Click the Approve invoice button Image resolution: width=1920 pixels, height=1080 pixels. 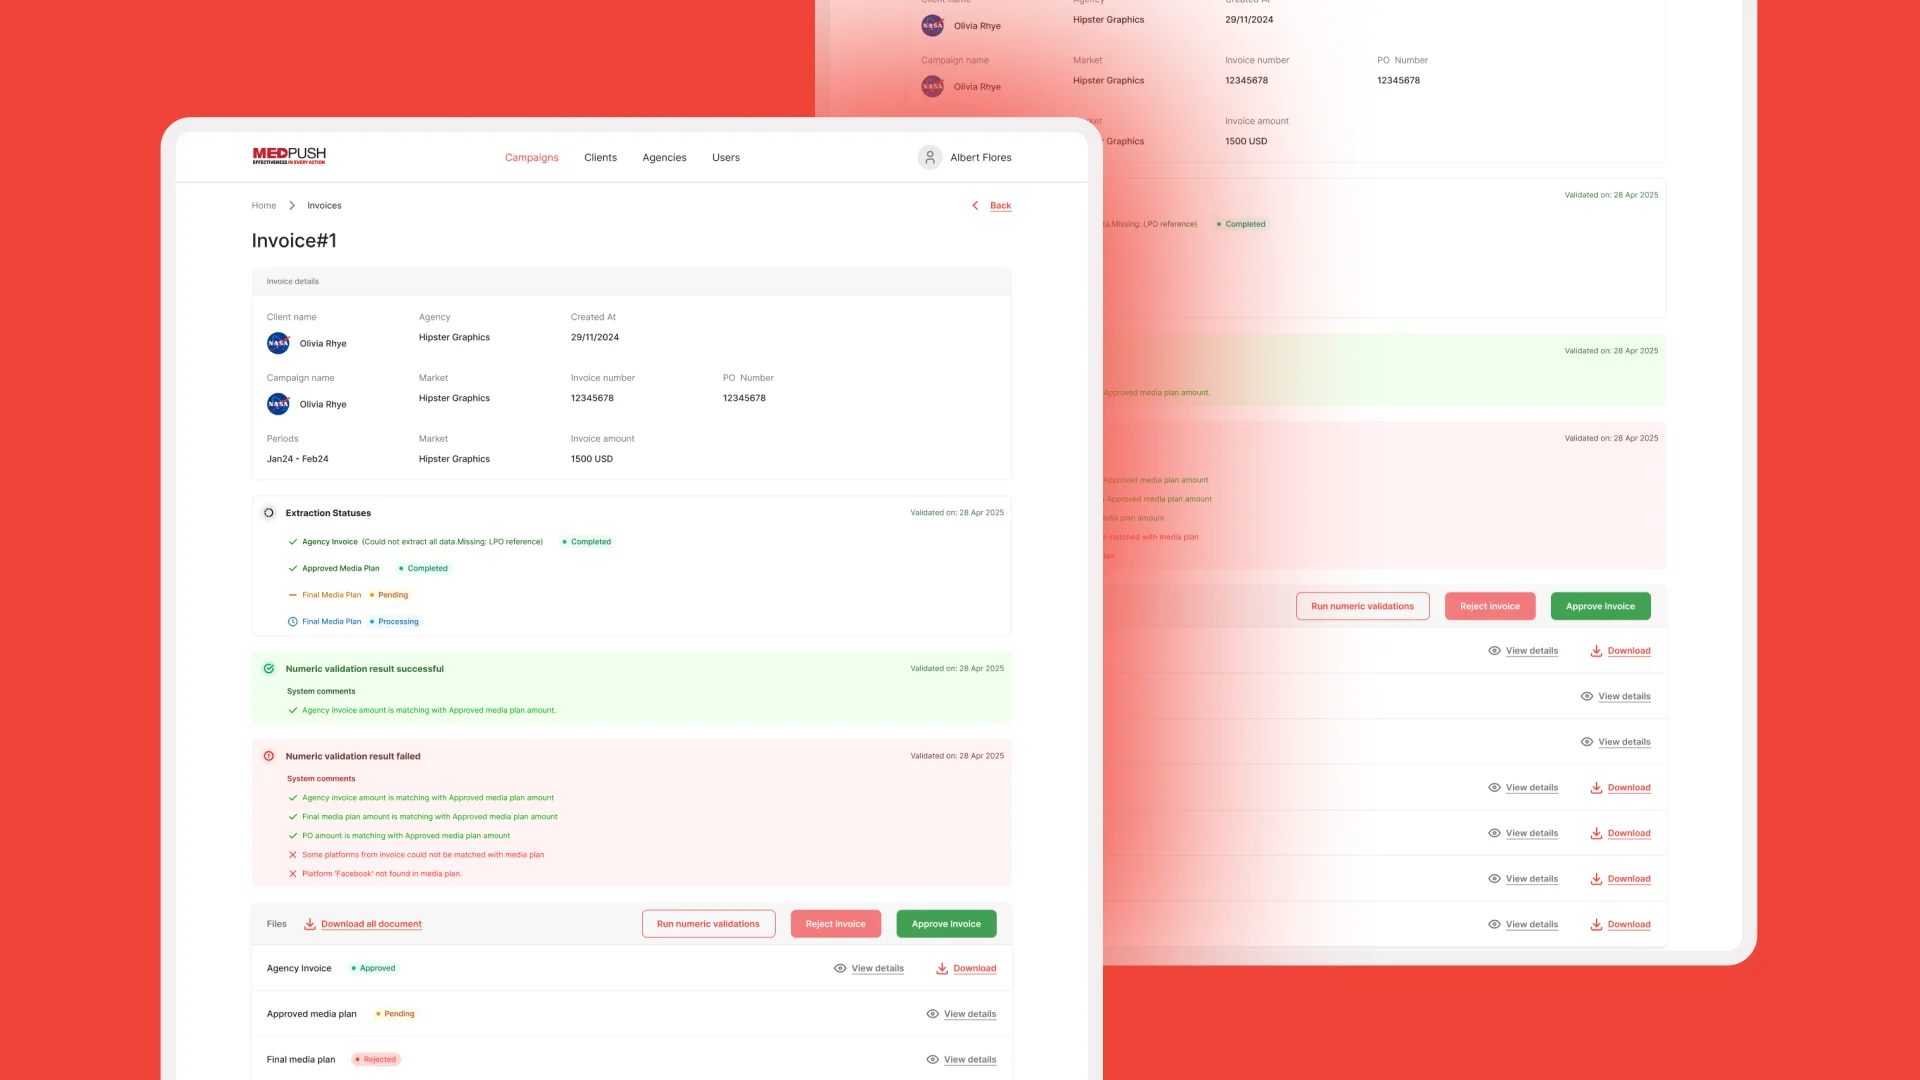coord(946,924)
